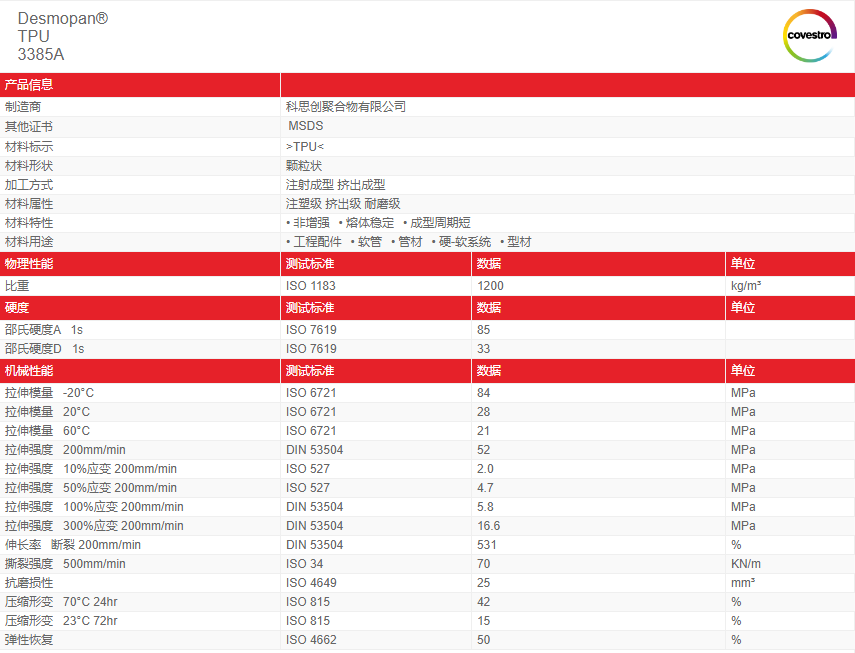
Task: Open the MSDS certificate link
Action: tap(305, 126)
